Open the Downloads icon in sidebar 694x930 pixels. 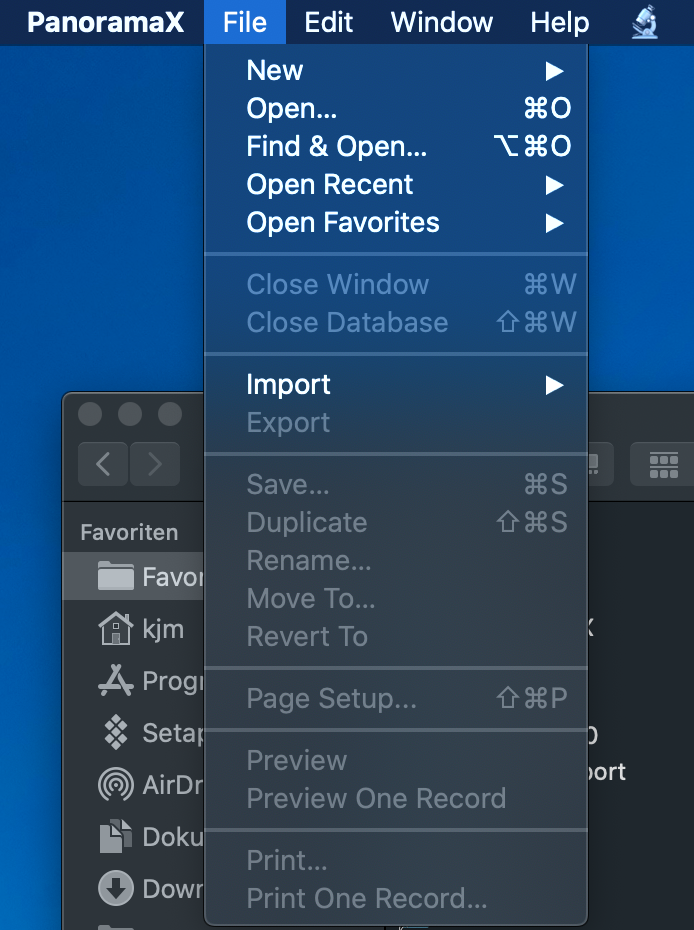pyautogui.click(x=116, y=888)
